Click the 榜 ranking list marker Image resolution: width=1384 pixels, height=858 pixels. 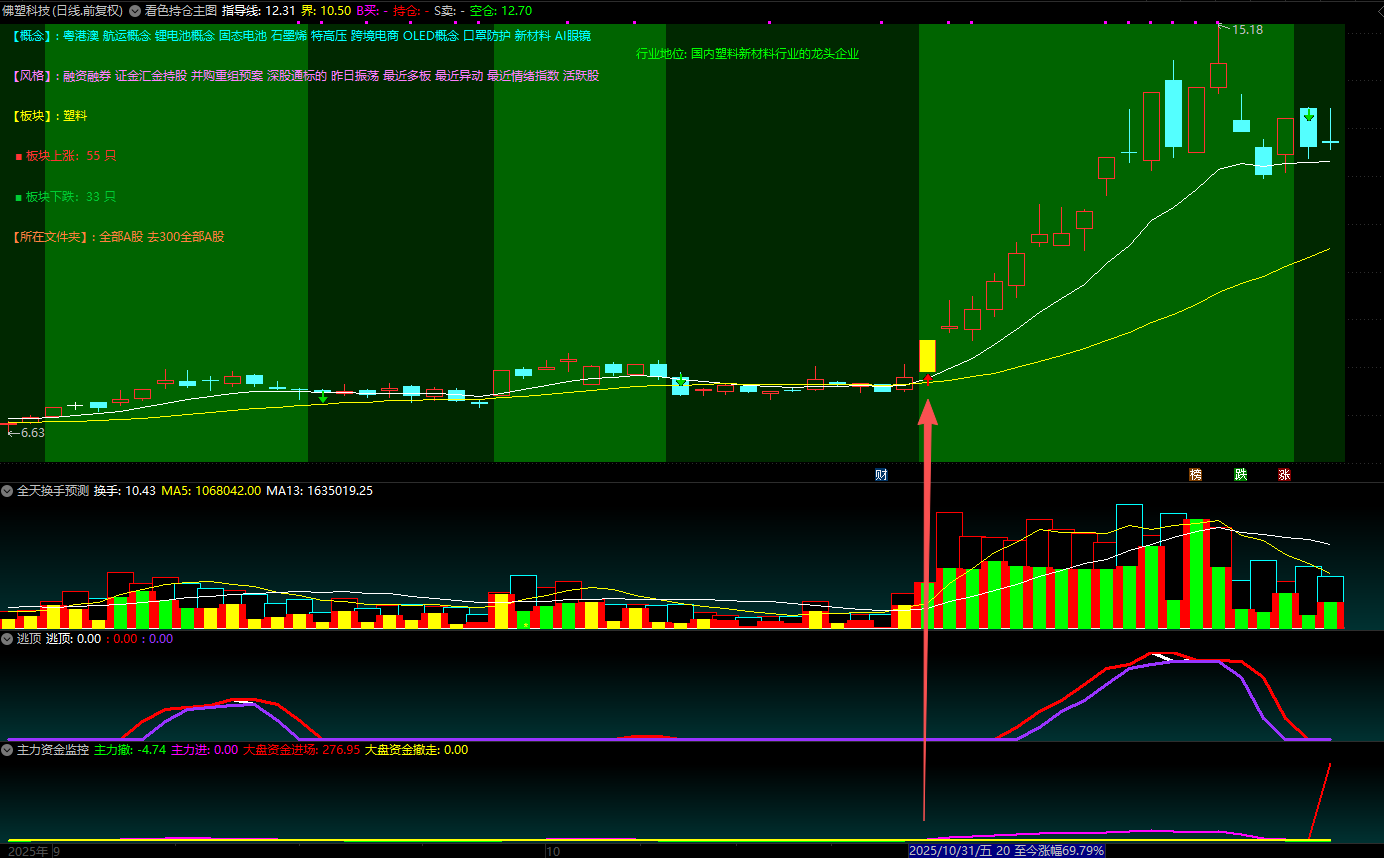1194,475
